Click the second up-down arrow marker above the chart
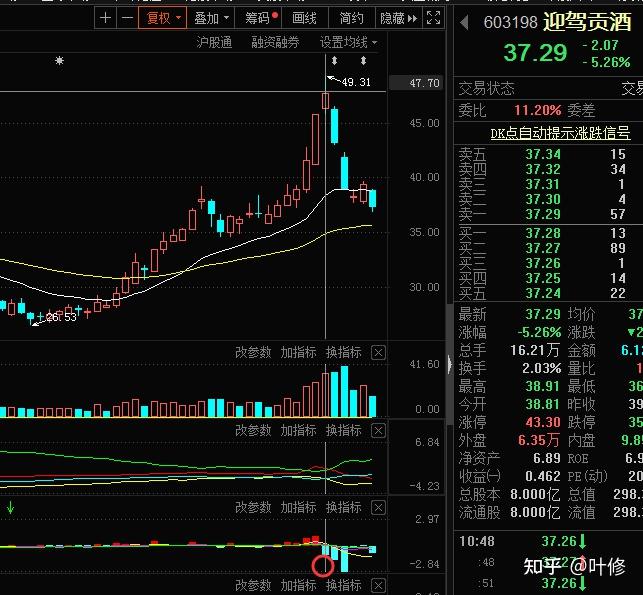Image resolution: width=643 pixels, height=595 pixels. point(363,61)
